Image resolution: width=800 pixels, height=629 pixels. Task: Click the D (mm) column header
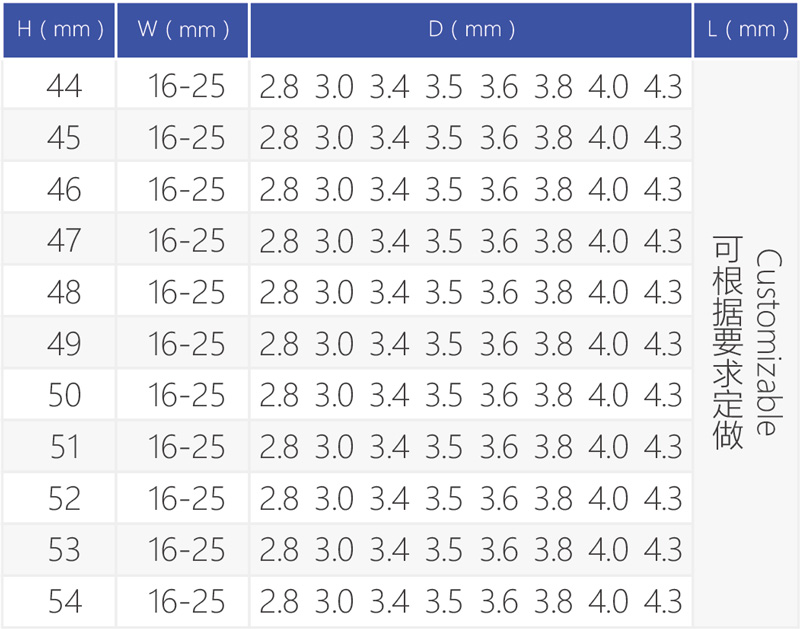pyautogui.click(x=471, y=29)
